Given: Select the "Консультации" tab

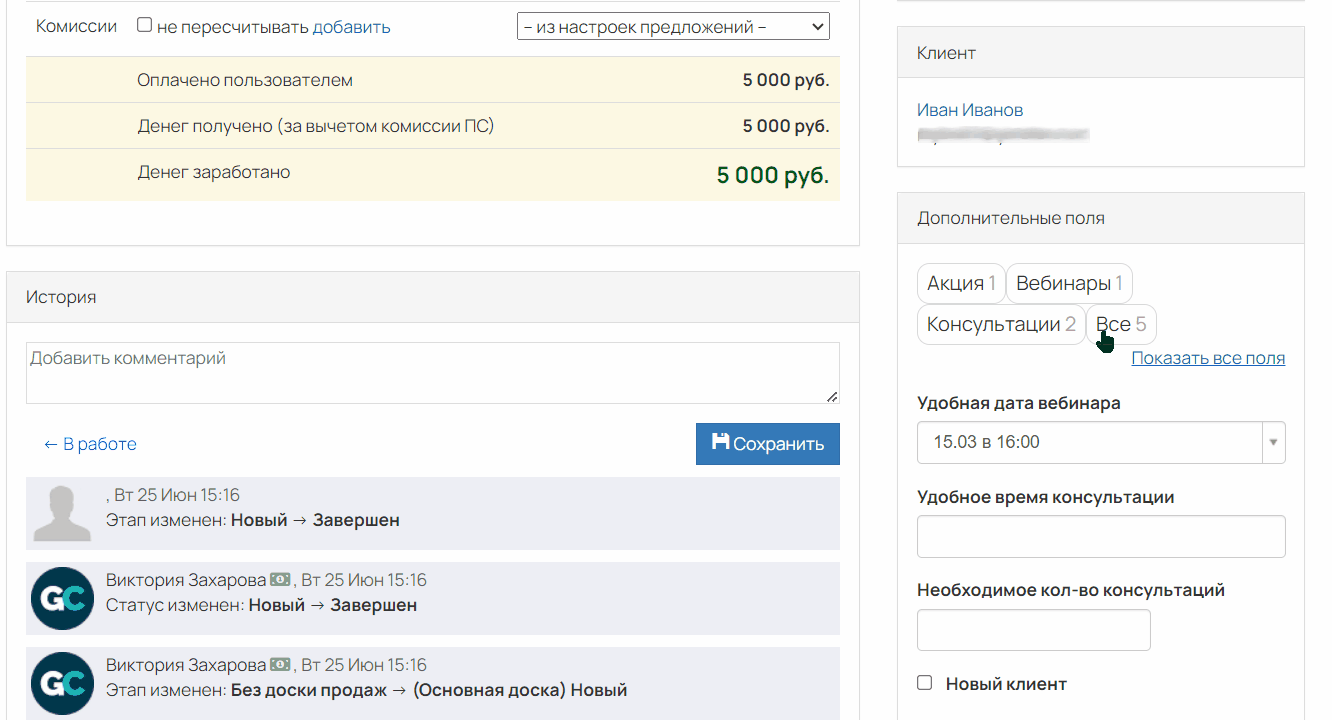Looking at the screenshot, I should [x=1001, y=323].
